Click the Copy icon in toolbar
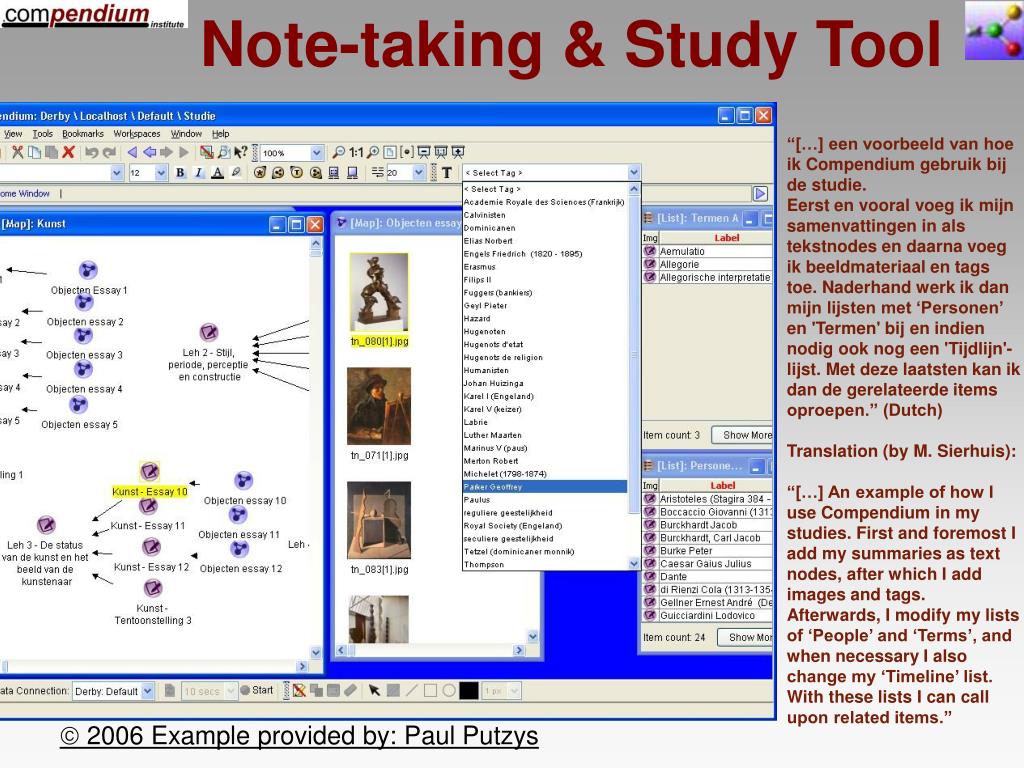This screenshot has width=1024, height=768. [34, 152]
